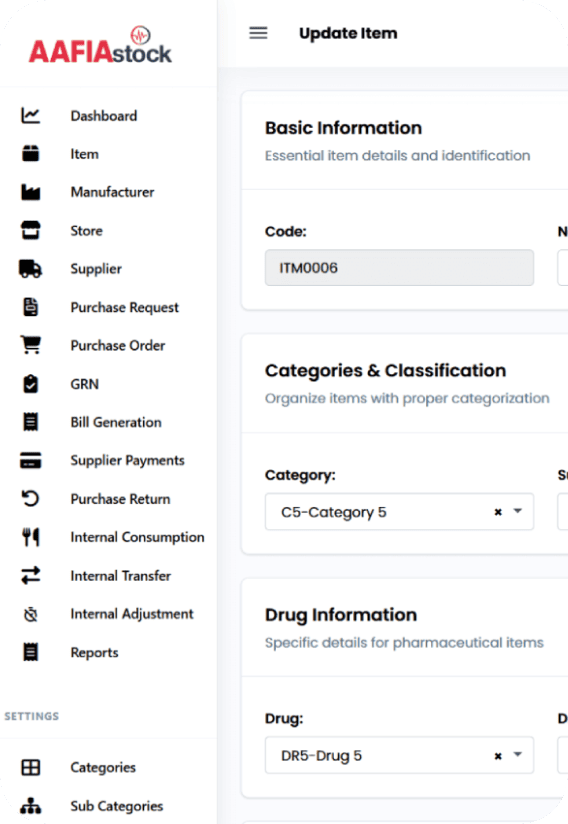Click the GRN clipboard check icon
Screen dimensions: 568x824
tap(30, 384)
